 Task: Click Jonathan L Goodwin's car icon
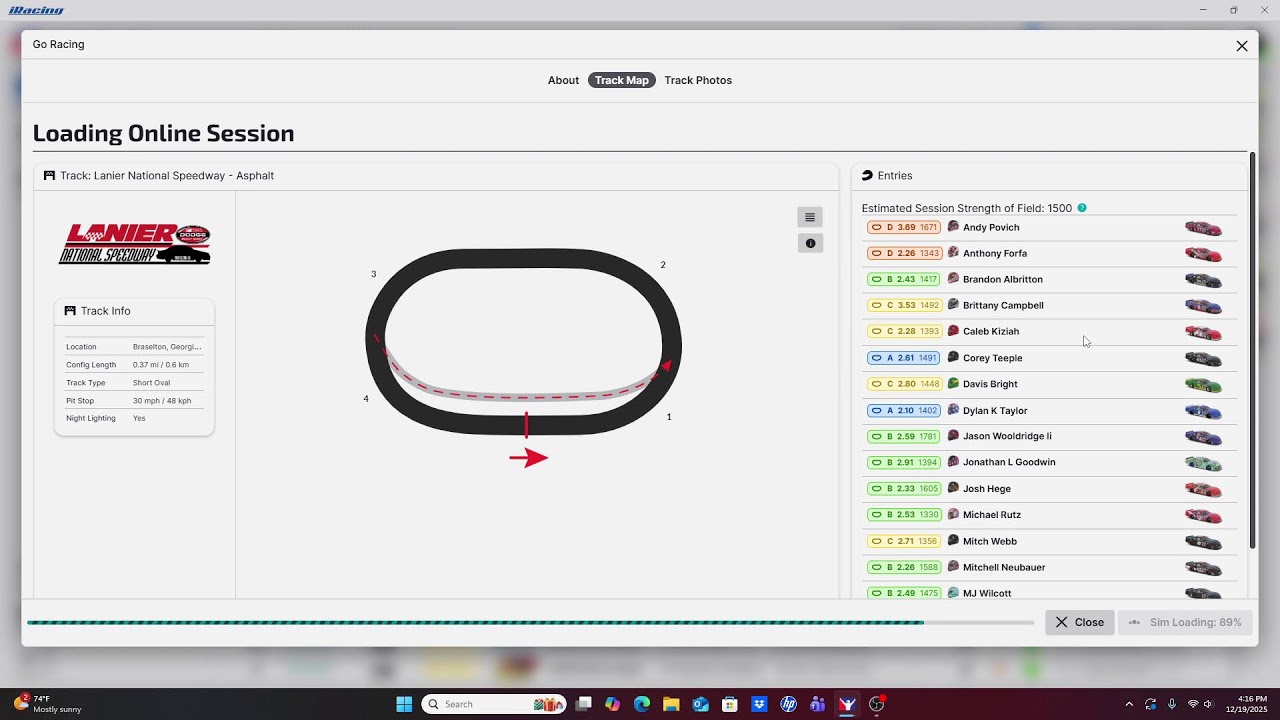pyautogui.click(x=1203, y=463)
